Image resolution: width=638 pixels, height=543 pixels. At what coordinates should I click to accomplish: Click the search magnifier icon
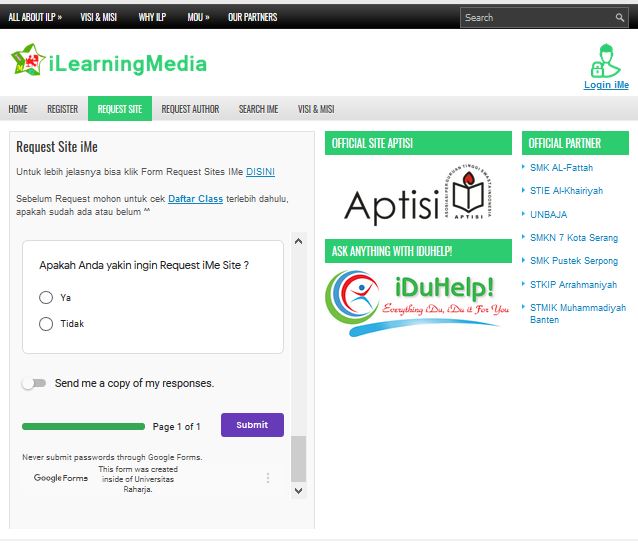pyautogui.click(x=619, y=17)
